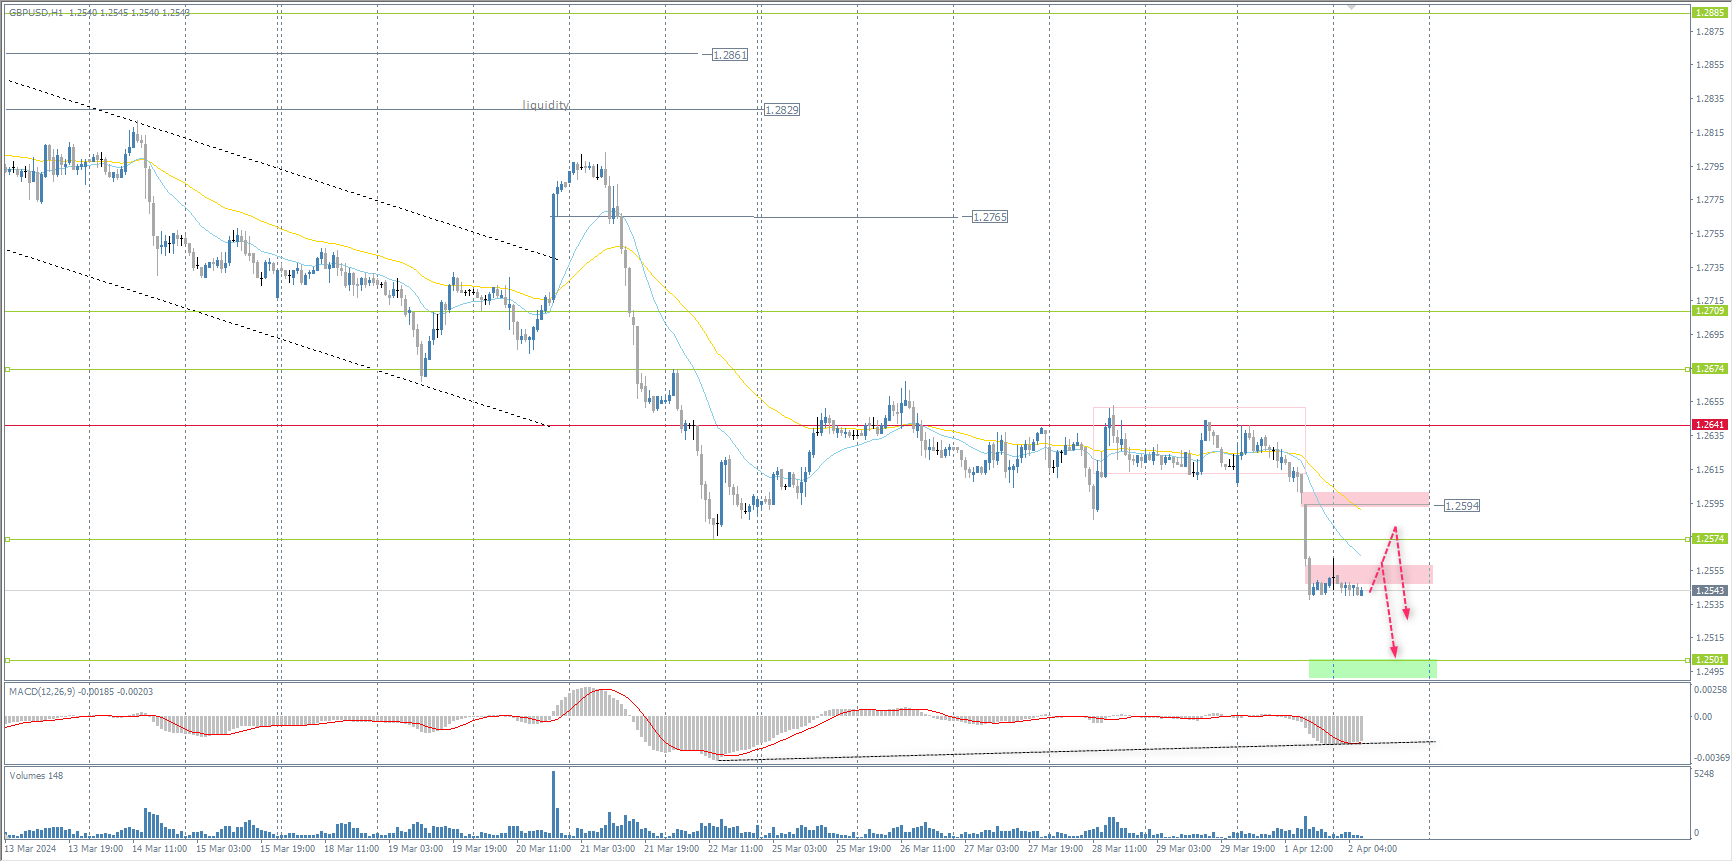This screenshot has height=862, width=1733.
Task: Click the 1.2829 horizontal line label
Action: click(782, 110)
